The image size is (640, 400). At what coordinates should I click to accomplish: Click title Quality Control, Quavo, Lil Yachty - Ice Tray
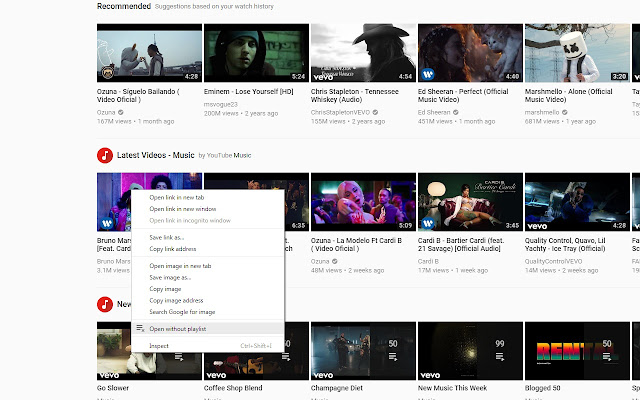pos(565,244)
